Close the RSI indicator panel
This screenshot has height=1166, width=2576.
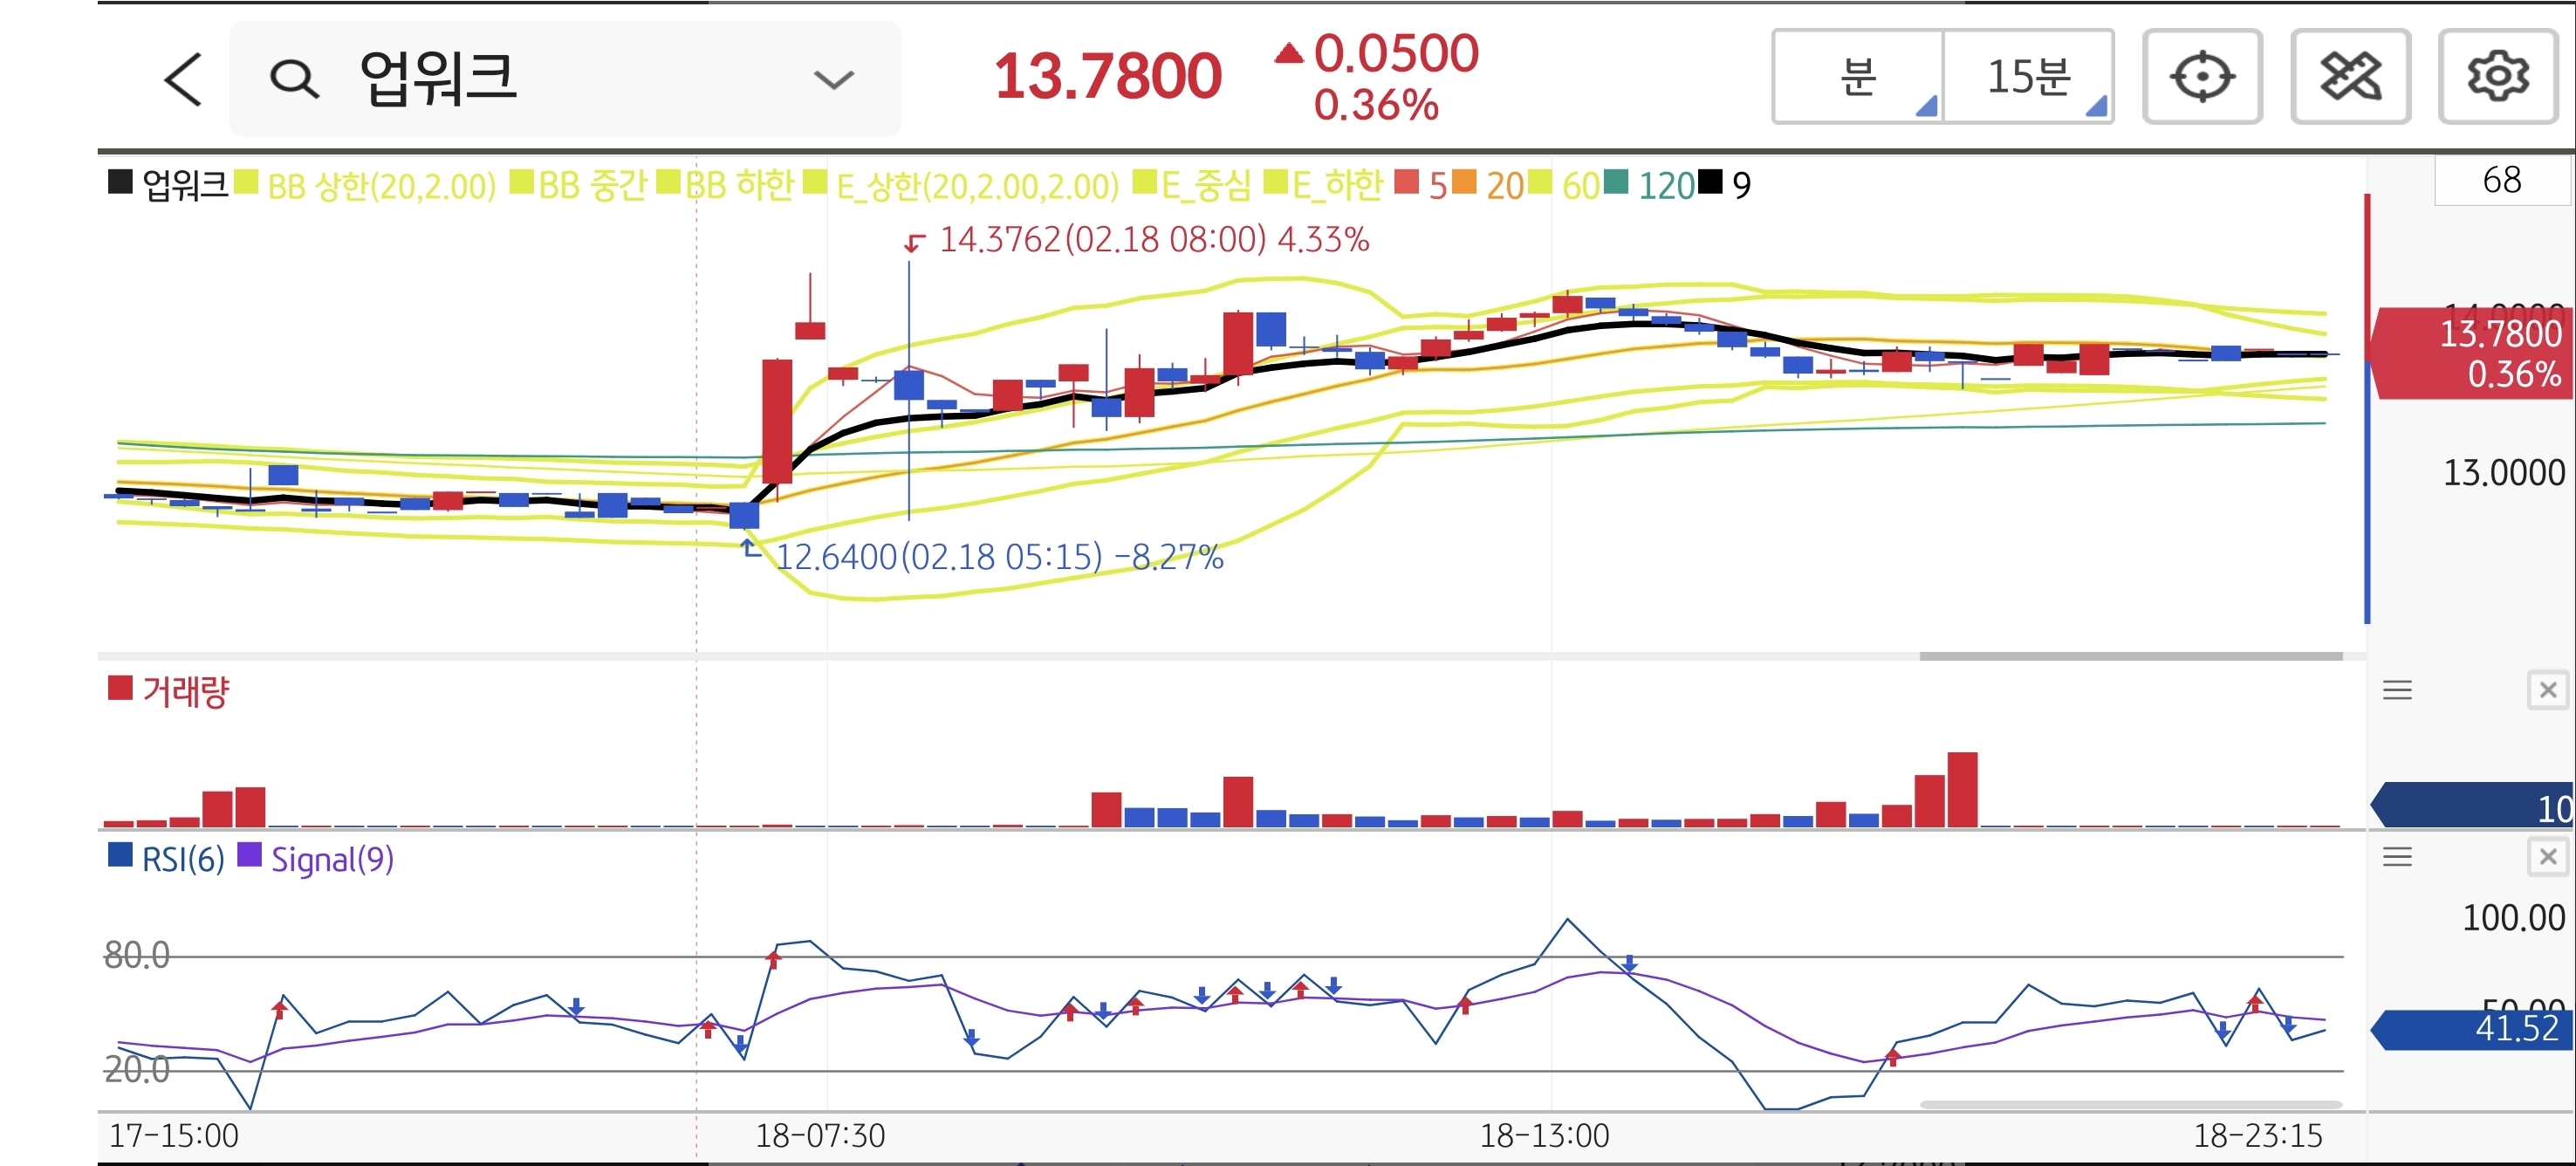(x=2547, y=857)
